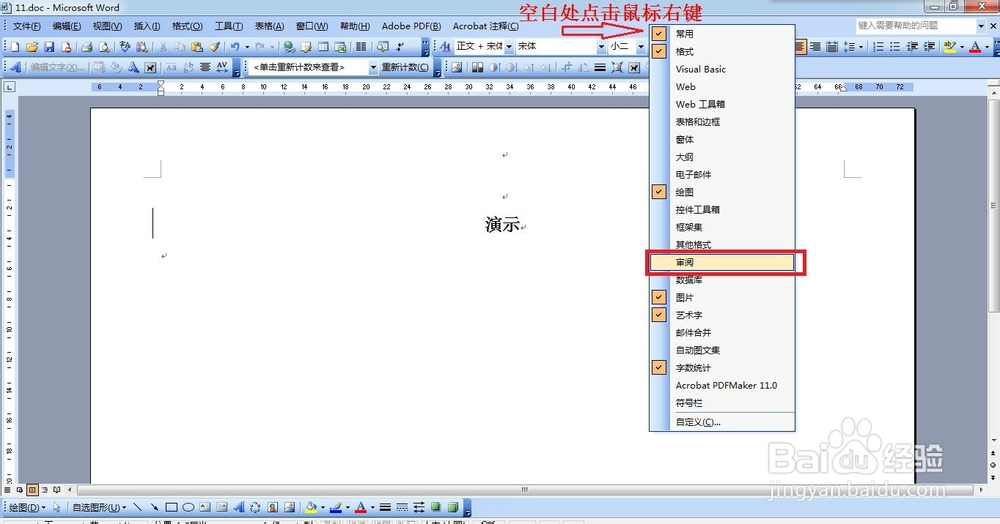Open Print Preview magnifier icon
1000x524 pixels.
coord(104,47)
